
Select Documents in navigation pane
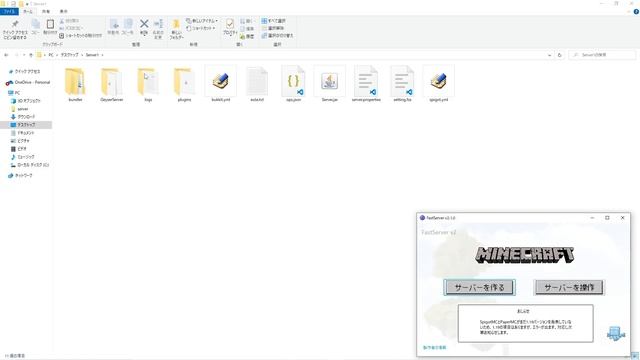click(x=23, y=133)
